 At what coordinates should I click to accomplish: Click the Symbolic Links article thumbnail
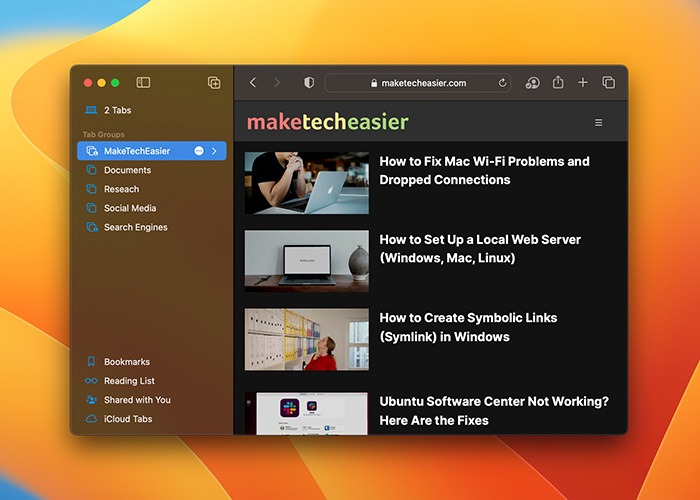(307, 339)
